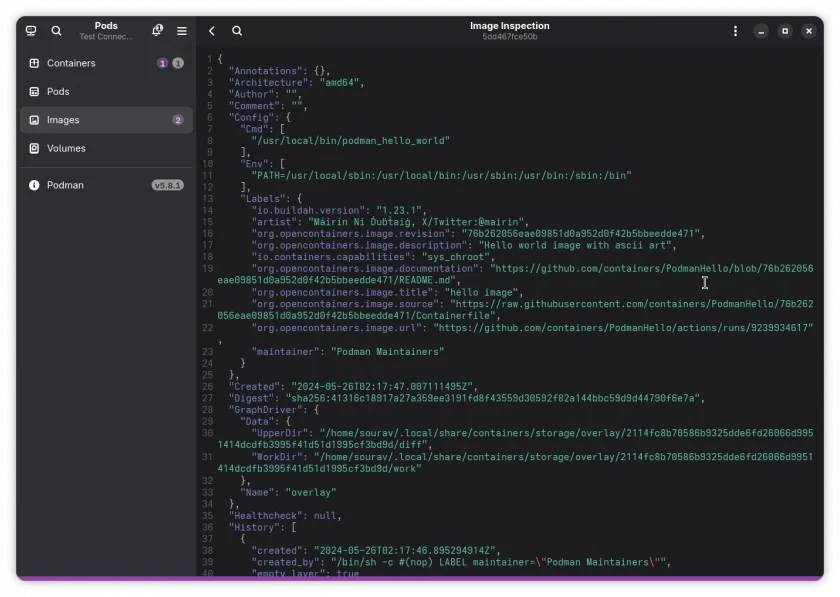Click the purple running containers count badge

(162, 63)
